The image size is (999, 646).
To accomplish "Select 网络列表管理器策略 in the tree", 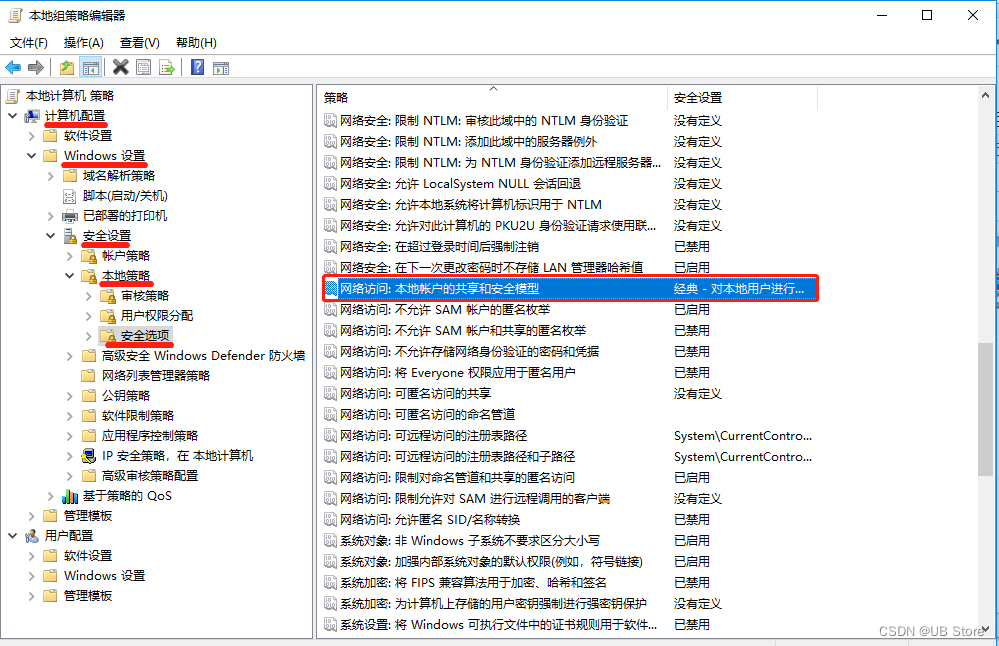I will pos(156,376).
